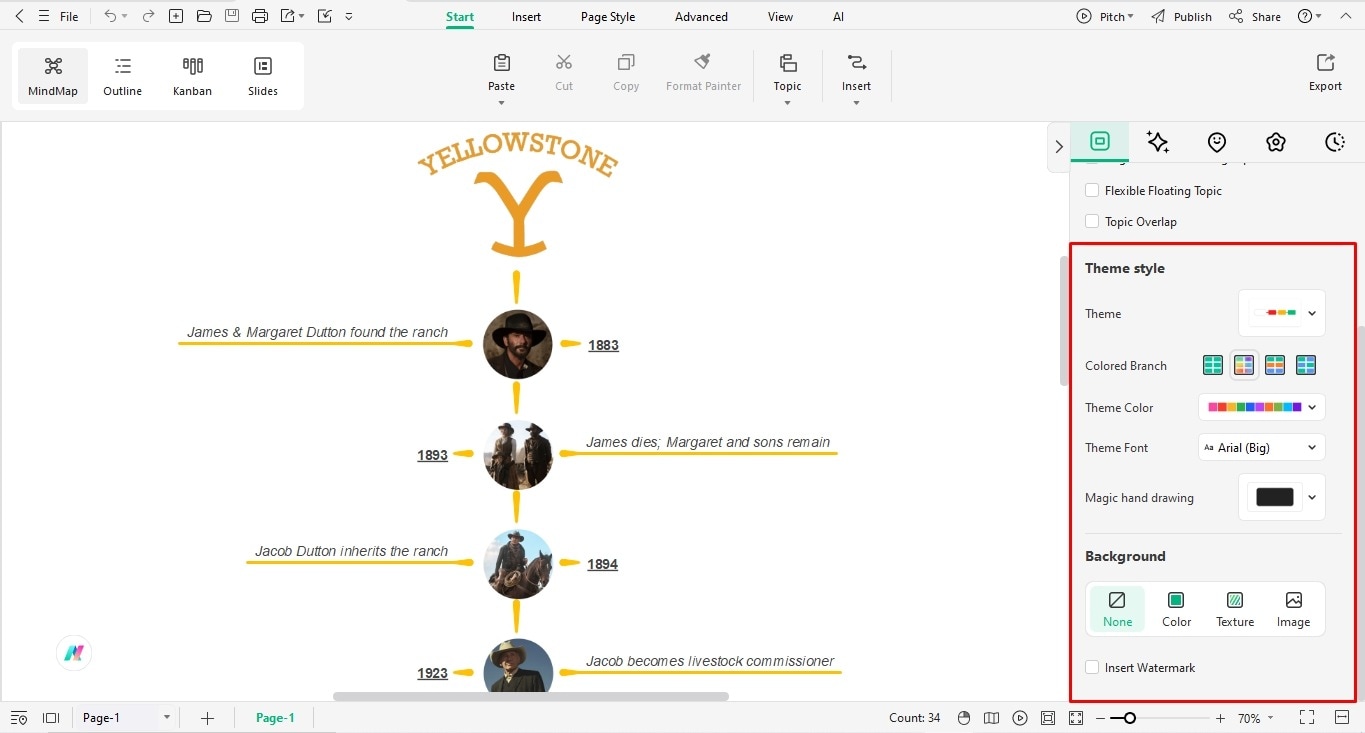Open the history clock panel tab
The width and height of the screenshot is (1365, 733).
click(x=1334, y=142)
